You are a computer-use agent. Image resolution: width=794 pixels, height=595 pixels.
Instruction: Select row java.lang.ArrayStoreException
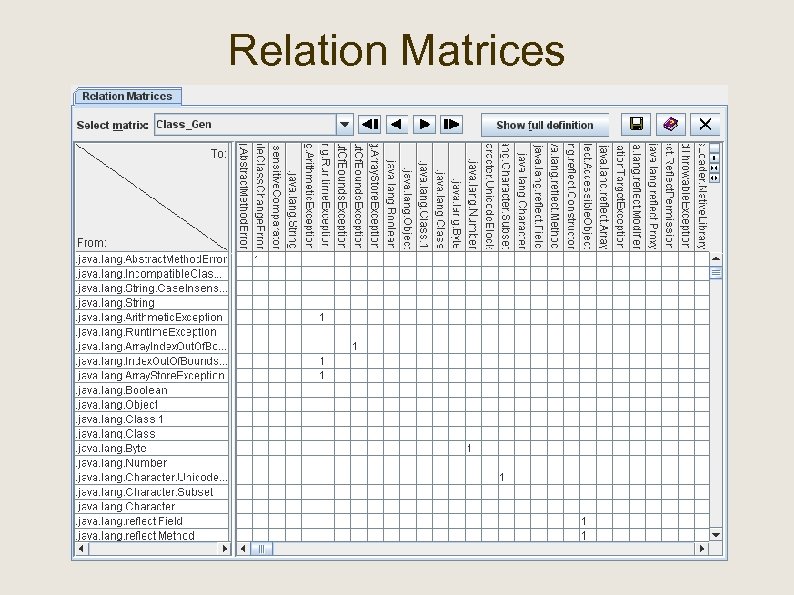click(x=152, y=376)
